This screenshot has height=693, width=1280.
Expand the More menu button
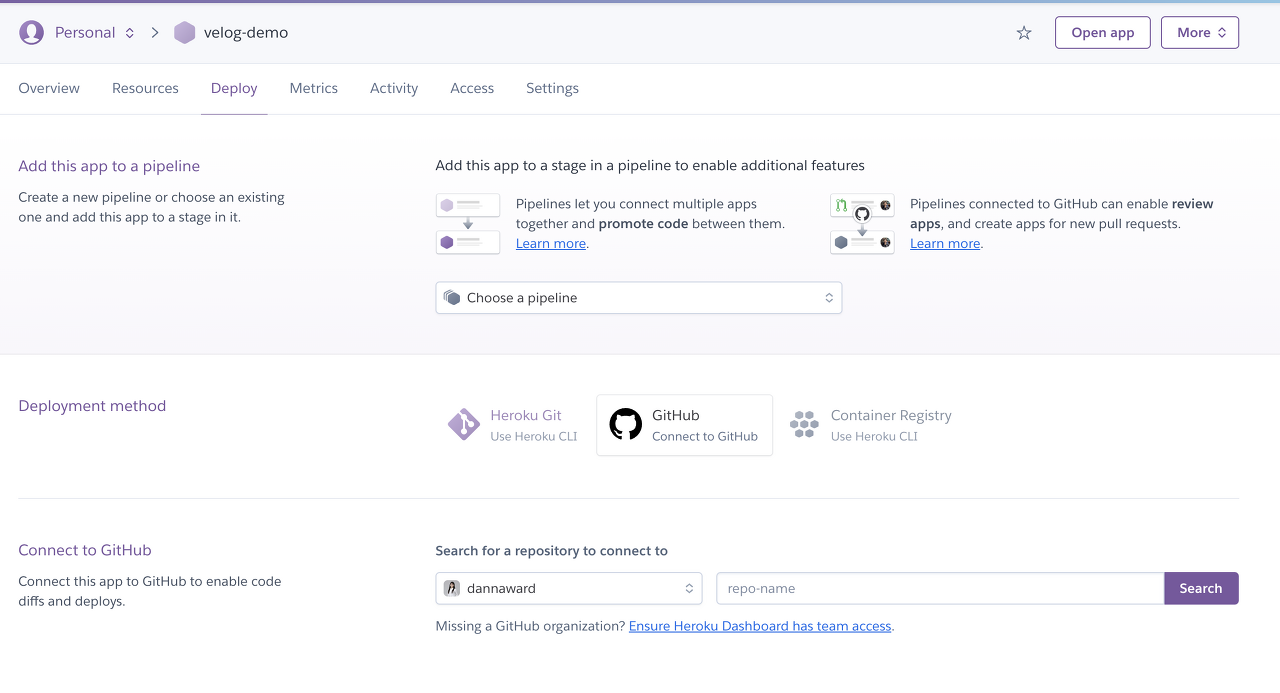point(1200,33)
